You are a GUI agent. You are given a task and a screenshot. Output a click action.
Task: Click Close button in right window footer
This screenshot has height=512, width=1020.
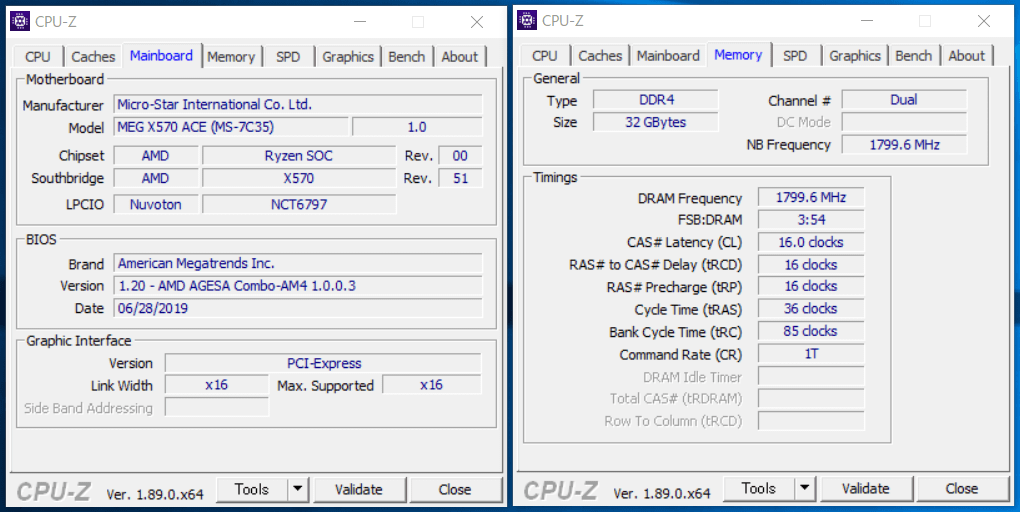pos(961,489)
